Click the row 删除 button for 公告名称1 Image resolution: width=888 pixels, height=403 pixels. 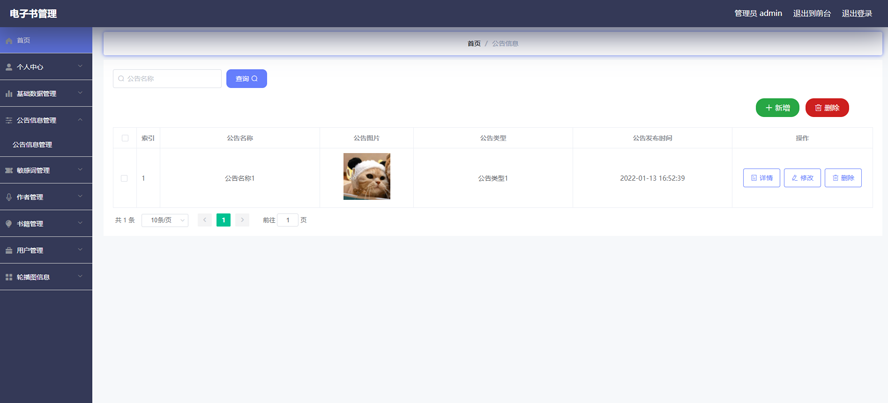[x=843, y=178]
